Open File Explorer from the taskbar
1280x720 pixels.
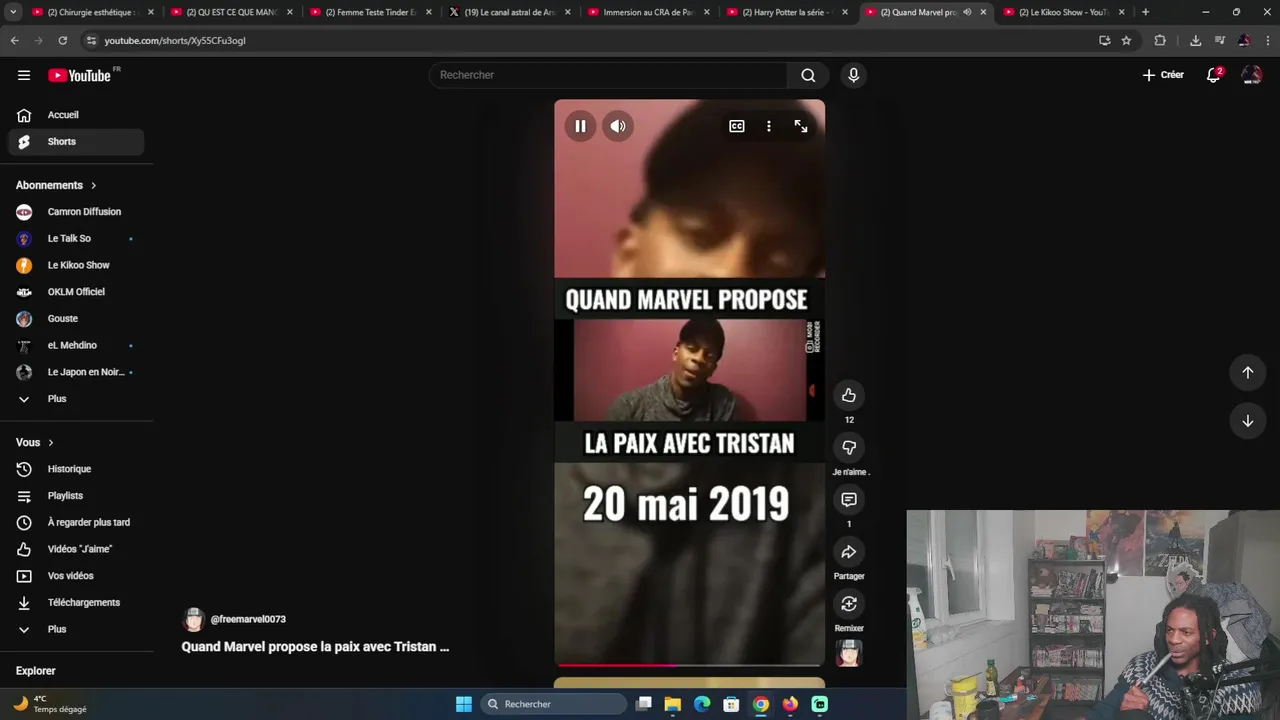point(673,704)
